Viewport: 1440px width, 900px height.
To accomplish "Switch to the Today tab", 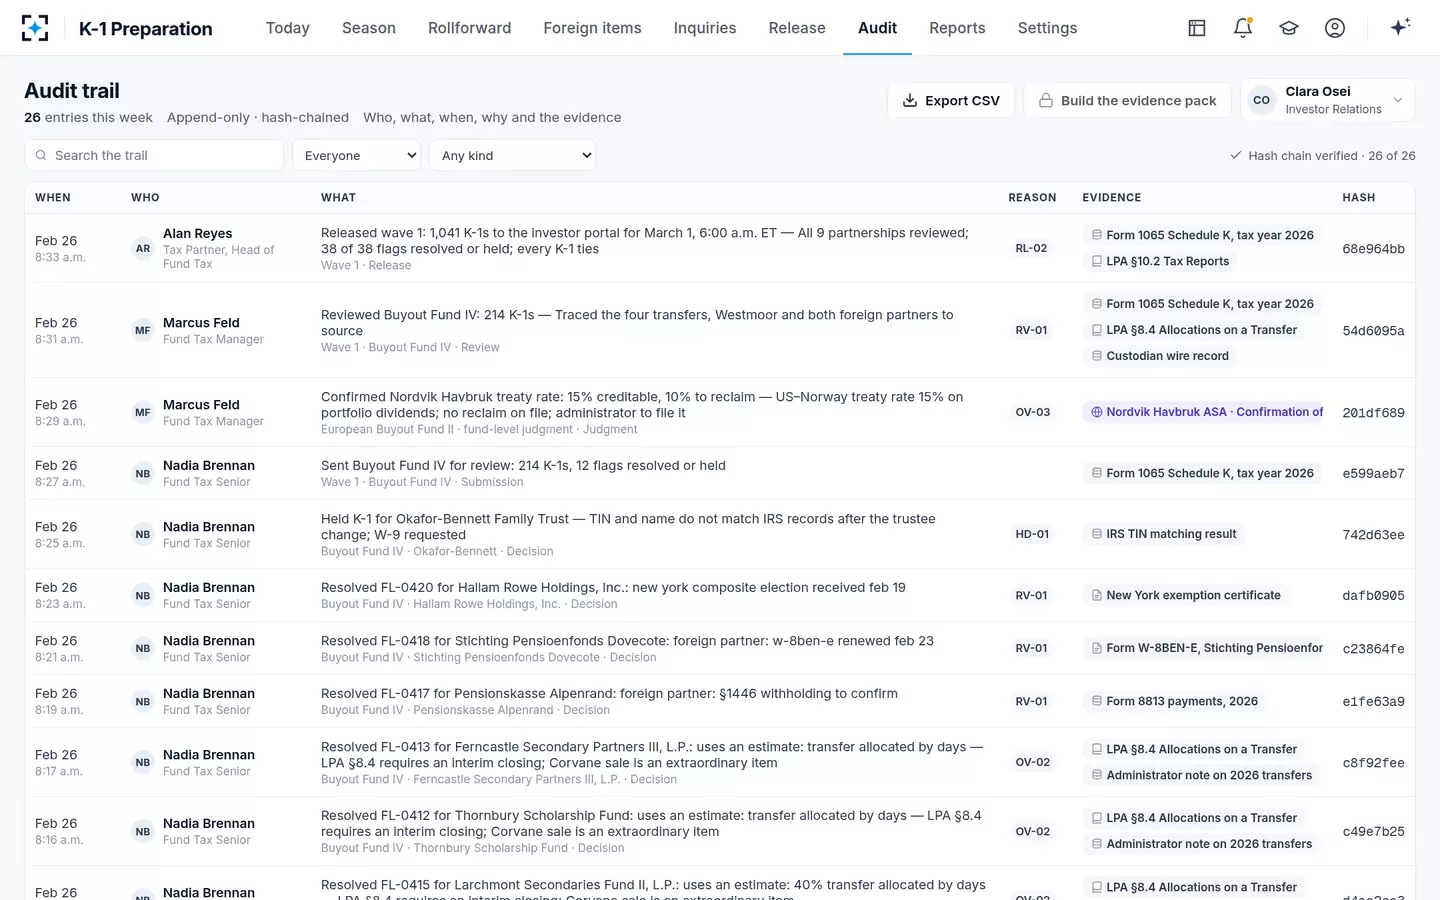I will (x=288, y=28).
